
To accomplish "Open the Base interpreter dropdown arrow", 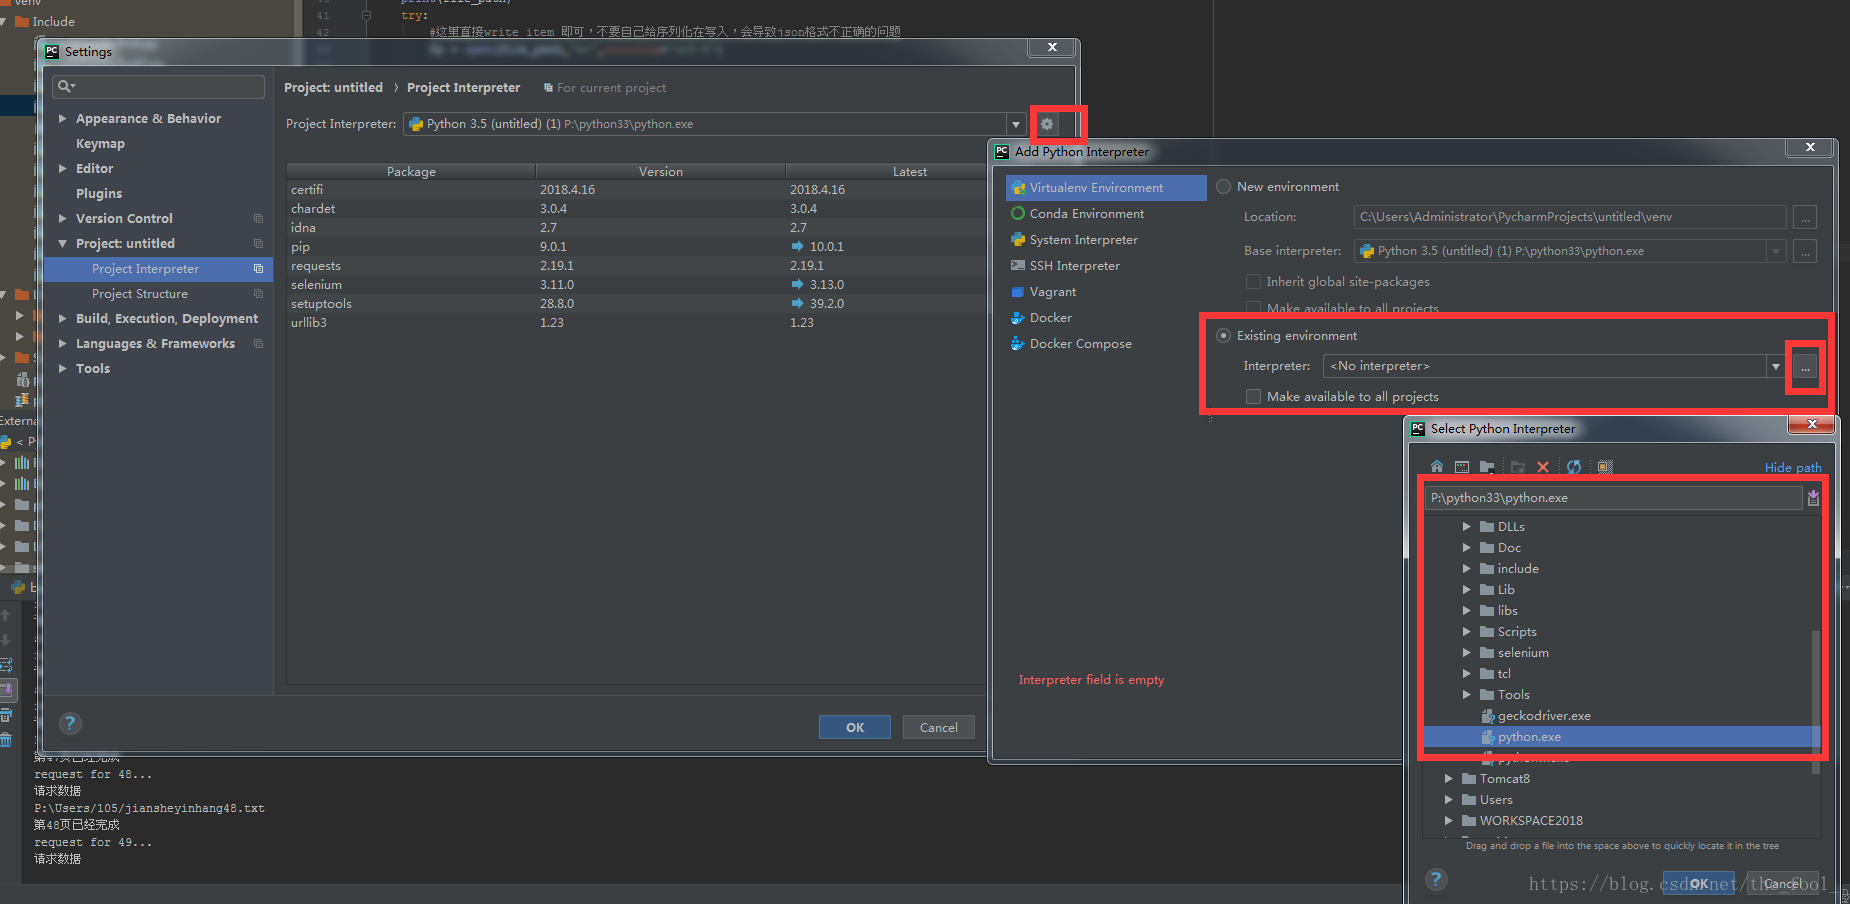I will (1776, 251).
